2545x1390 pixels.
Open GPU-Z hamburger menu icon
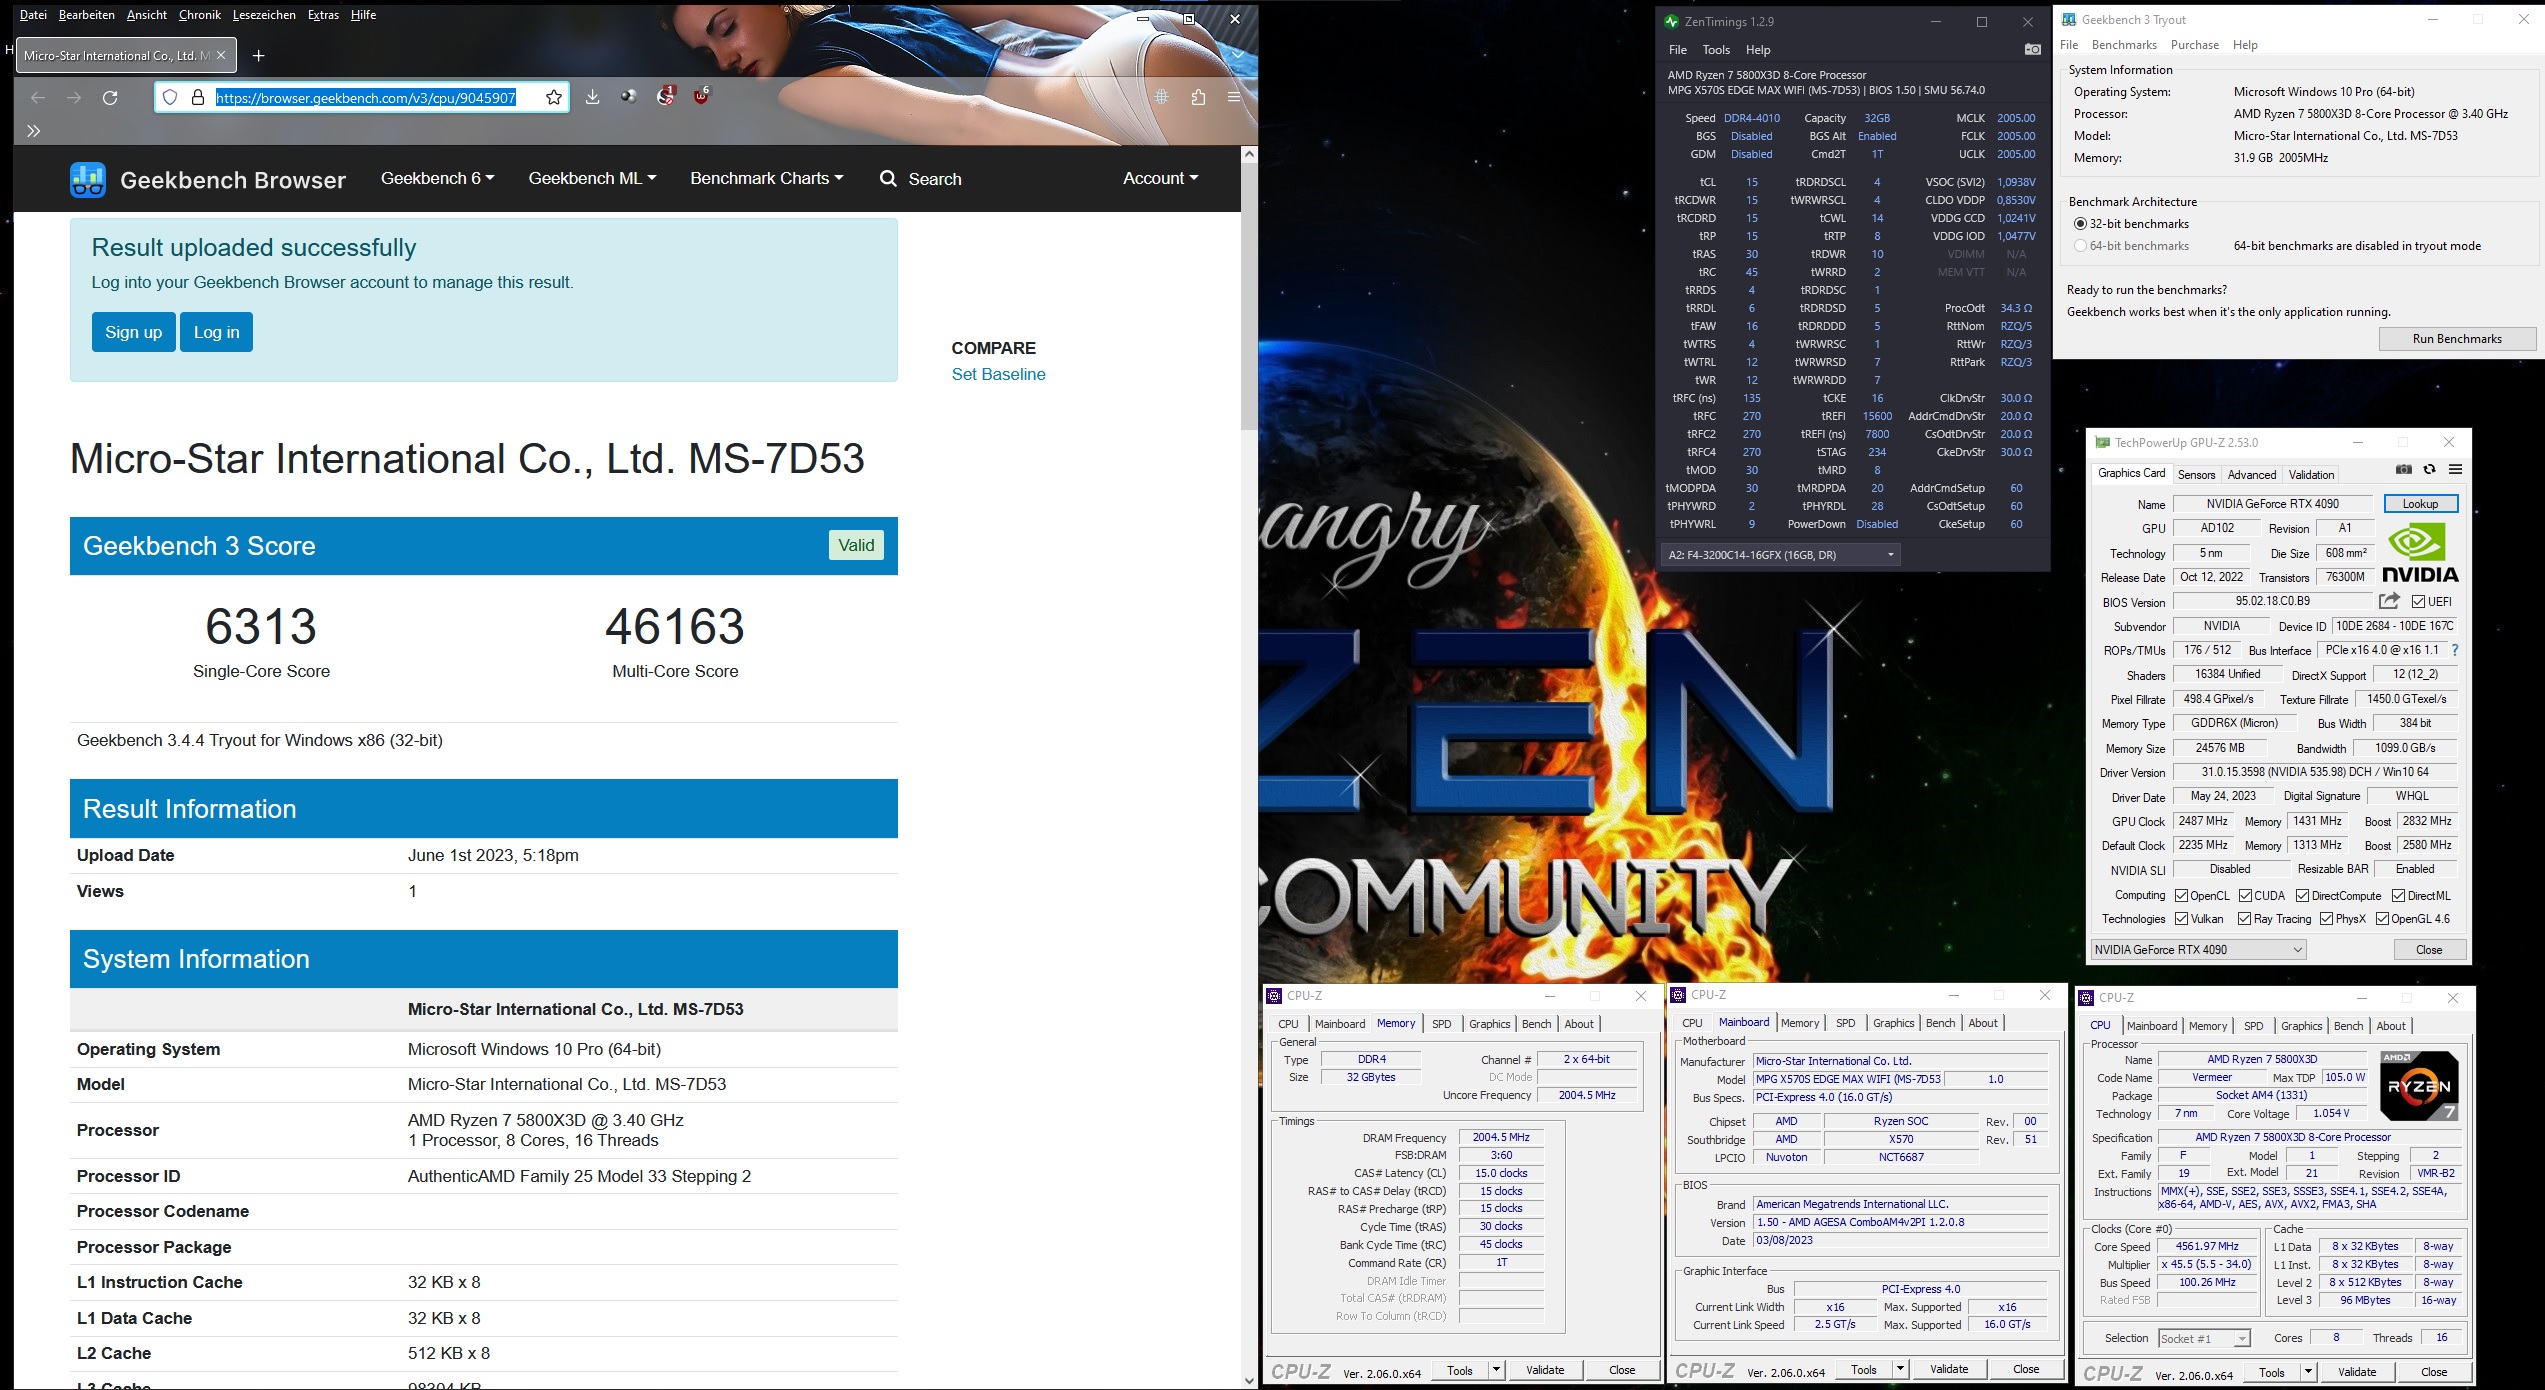[2455, 470]
